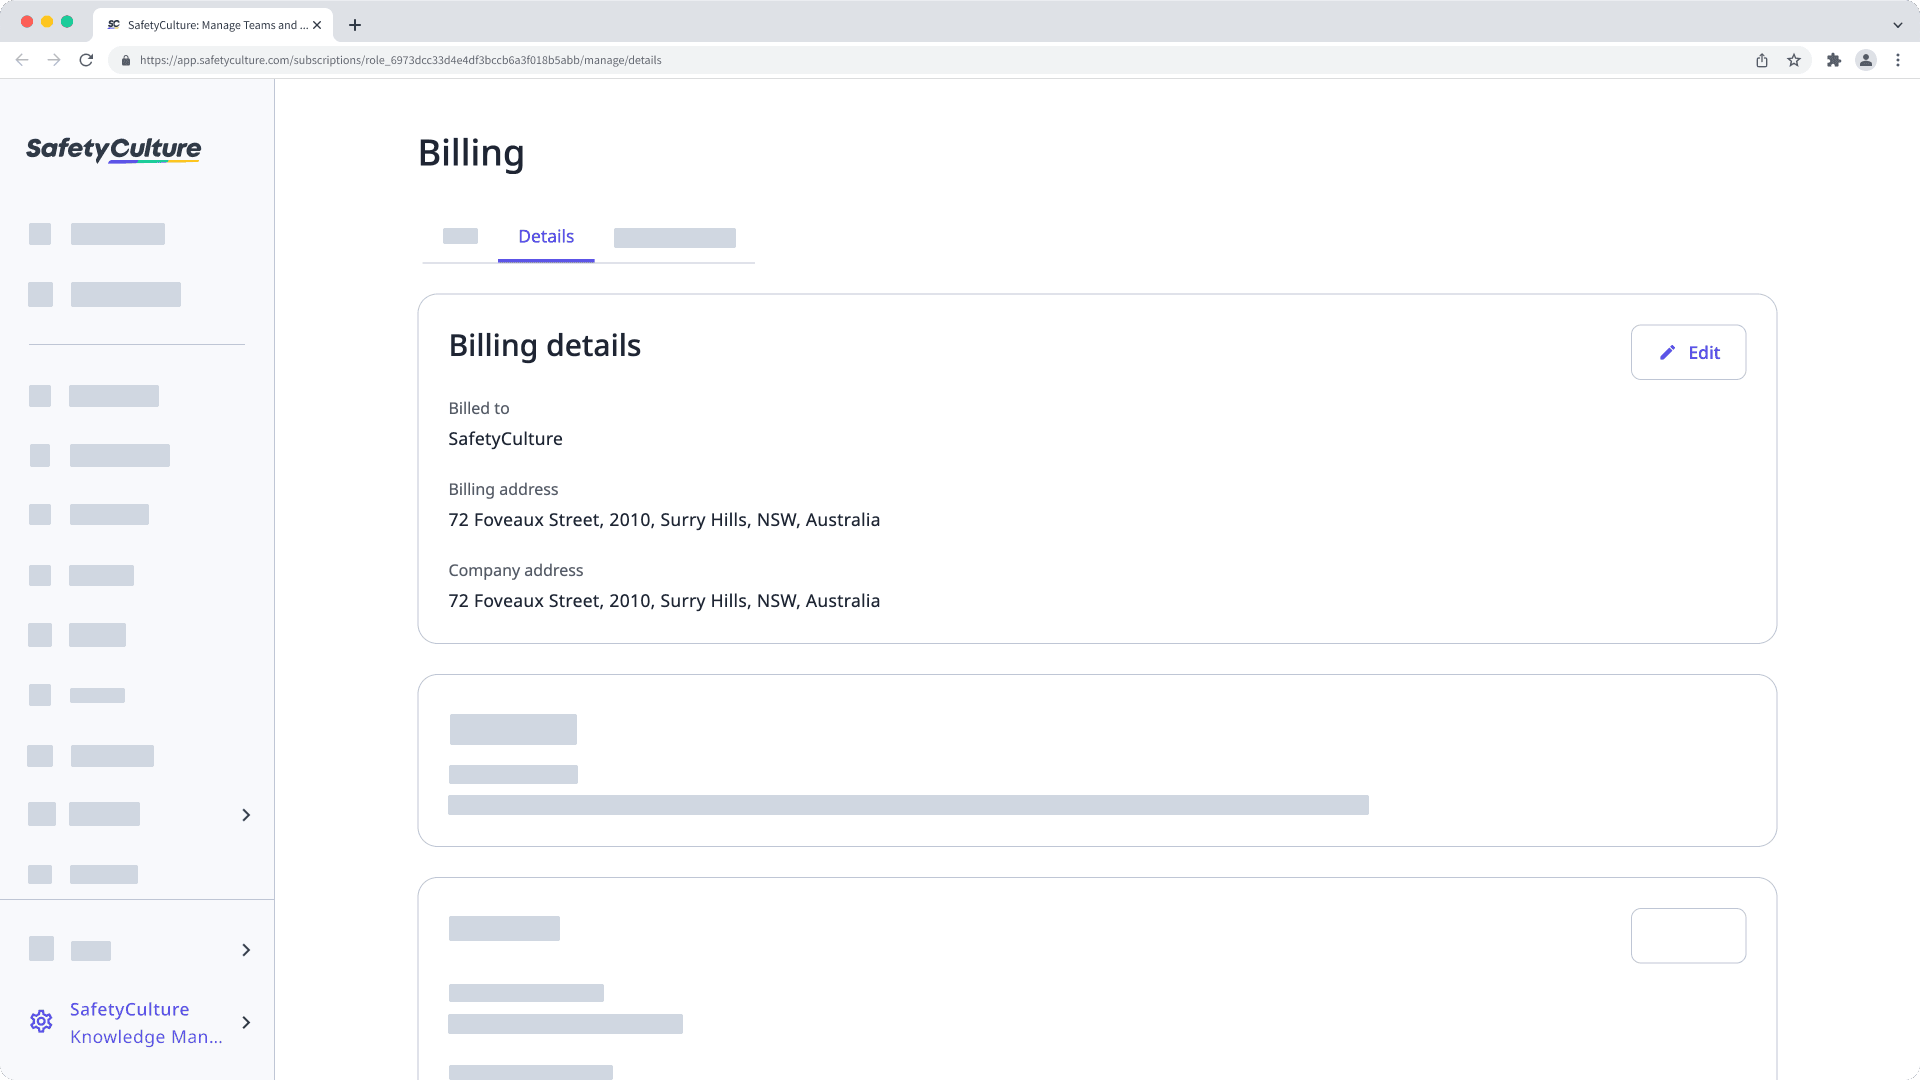
Task: Open the Chrome three-dot menu
Action: click(x=1898, y=60)
